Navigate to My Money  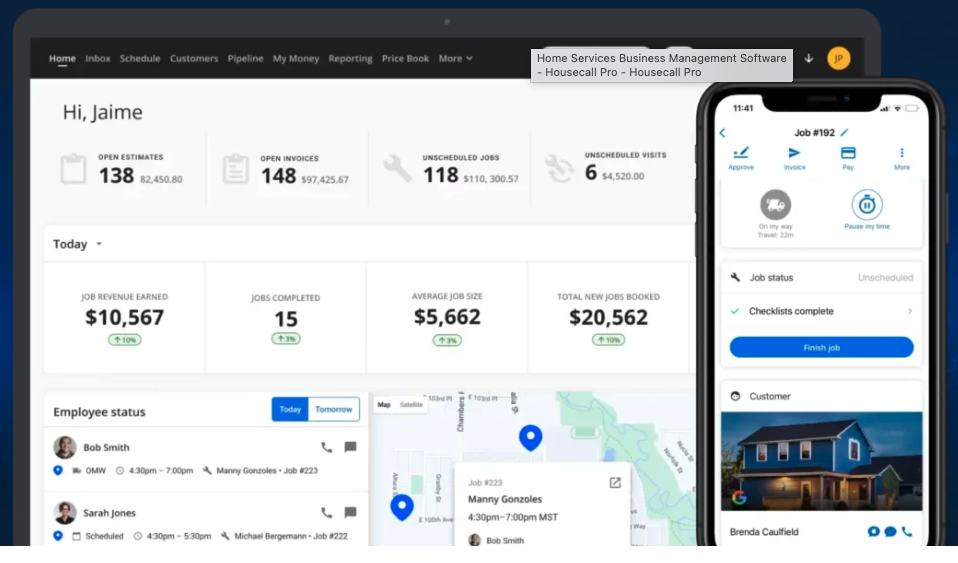click(296, 59)
